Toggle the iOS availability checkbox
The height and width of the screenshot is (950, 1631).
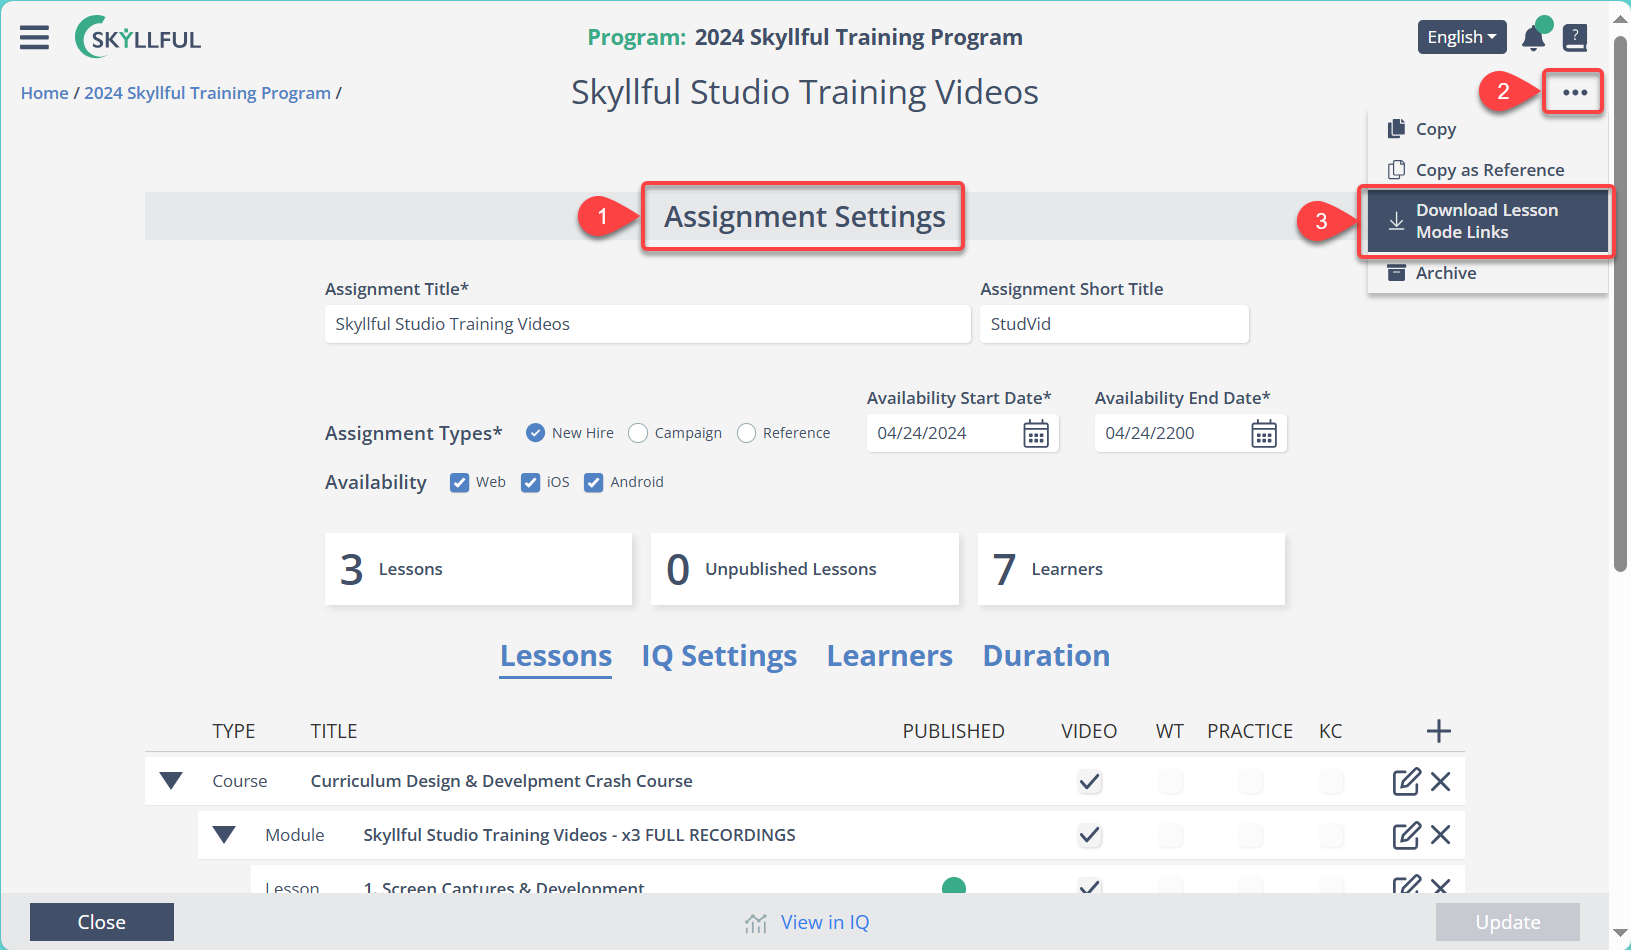tap(530, 482)
